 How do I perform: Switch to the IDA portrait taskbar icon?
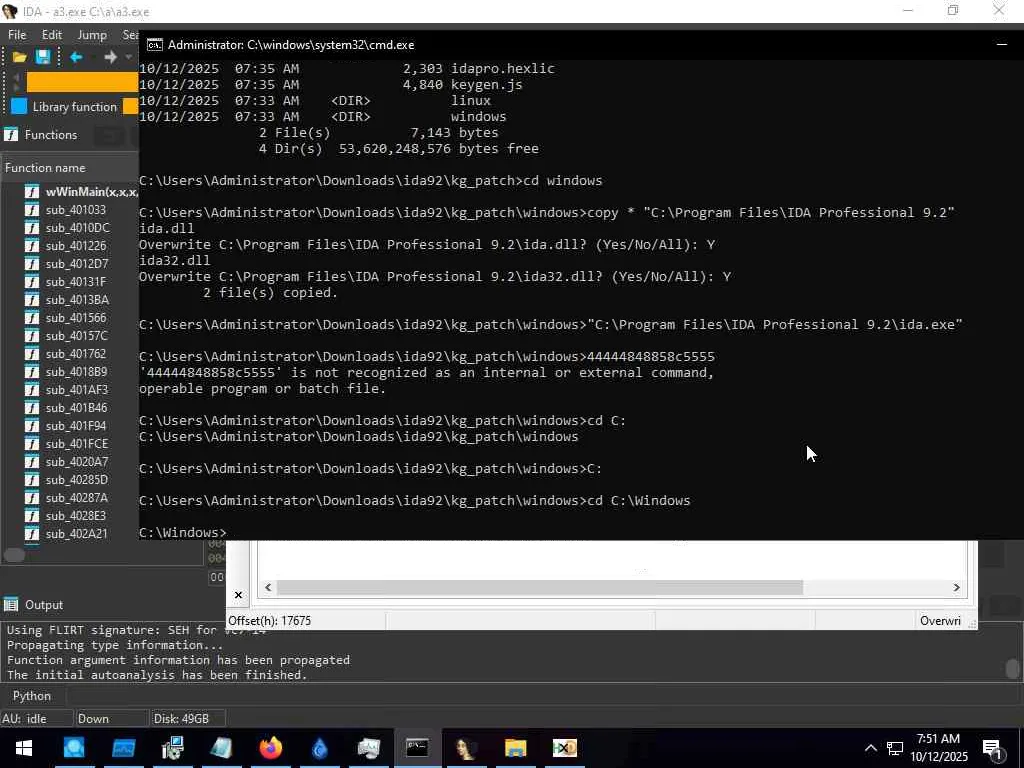(466, 748)
